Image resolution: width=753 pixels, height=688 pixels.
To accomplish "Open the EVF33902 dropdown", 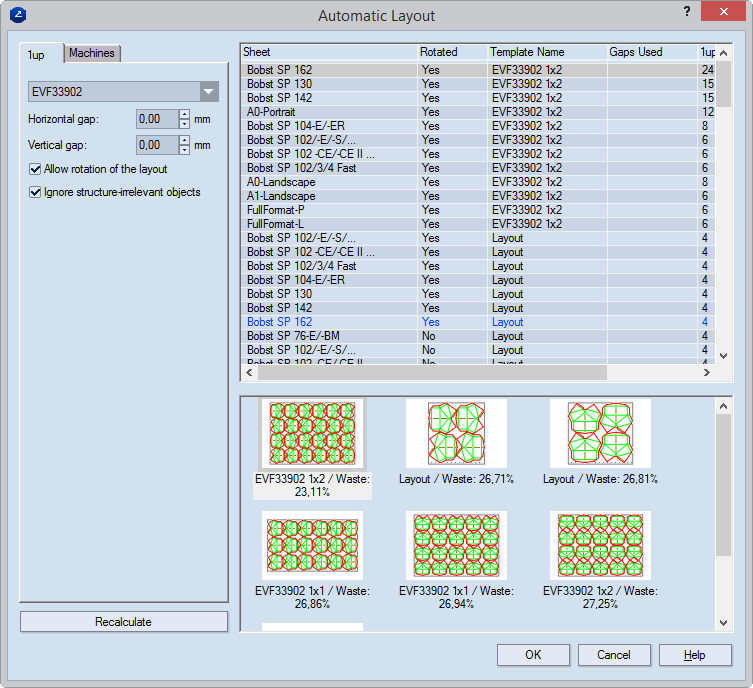I will (208, 92).
